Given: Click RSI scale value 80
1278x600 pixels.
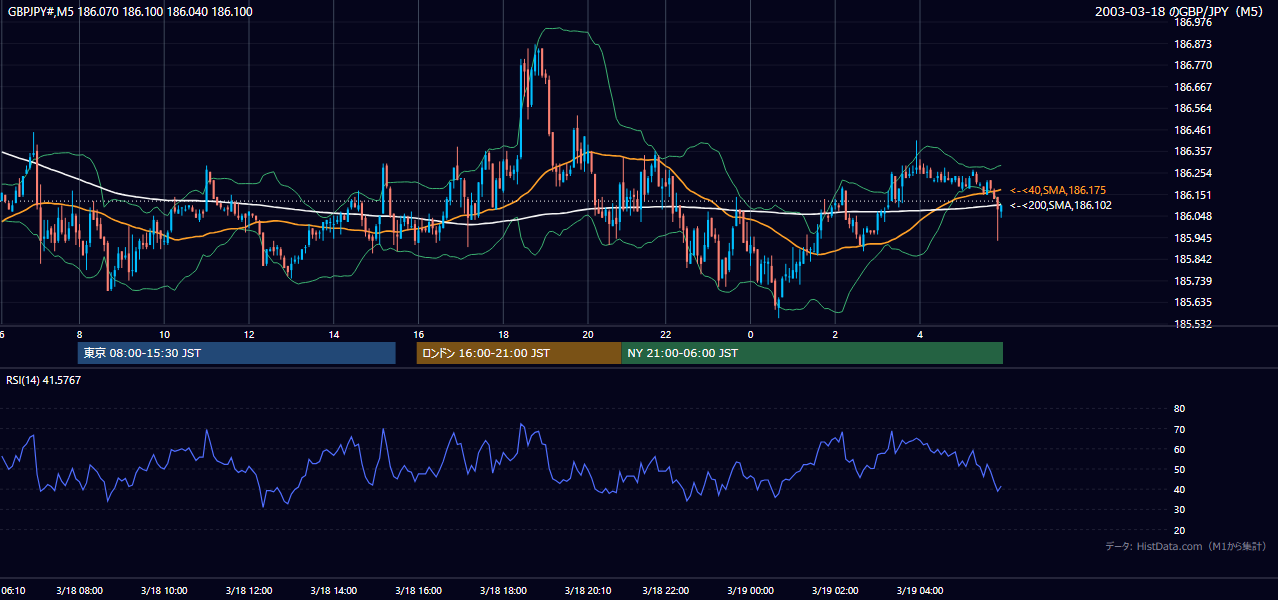Looking at the screenshot, I should click(1179, 409).
